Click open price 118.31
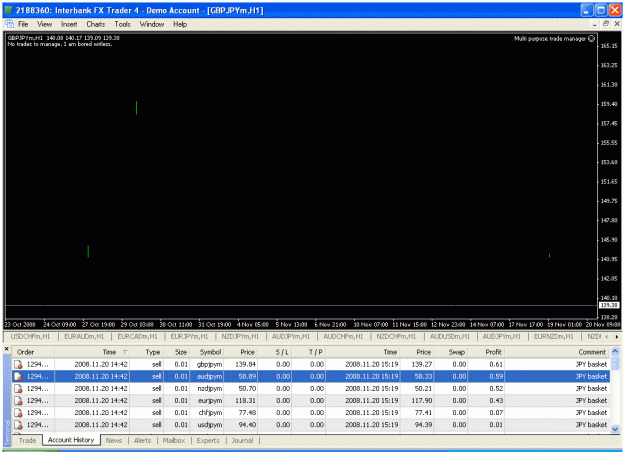This screenshot has height=452, width=625. pyautogui.click(x=247, y=401)
